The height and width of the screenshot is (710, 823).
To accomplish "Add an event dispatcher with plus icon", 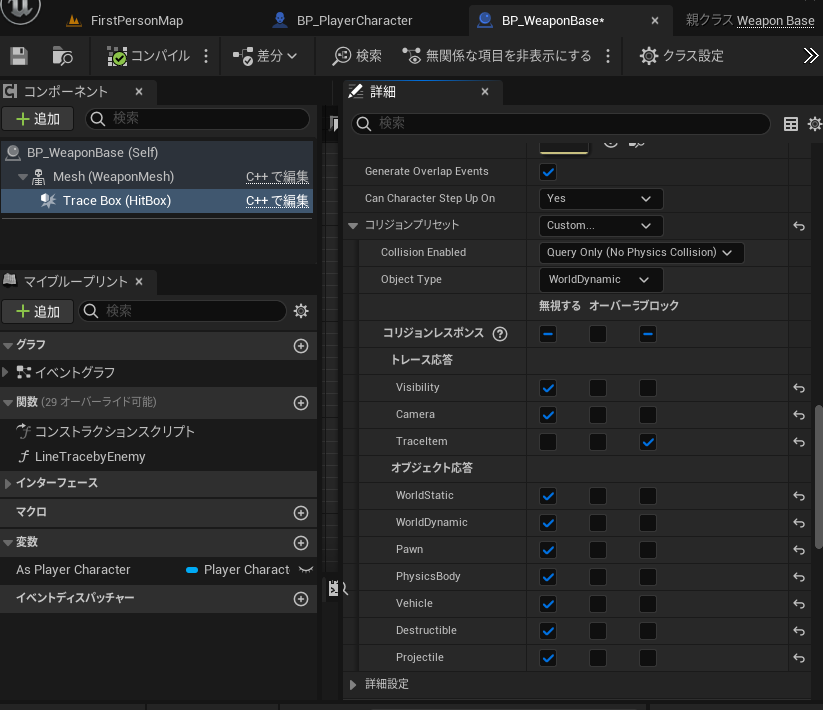I will 301,599.
